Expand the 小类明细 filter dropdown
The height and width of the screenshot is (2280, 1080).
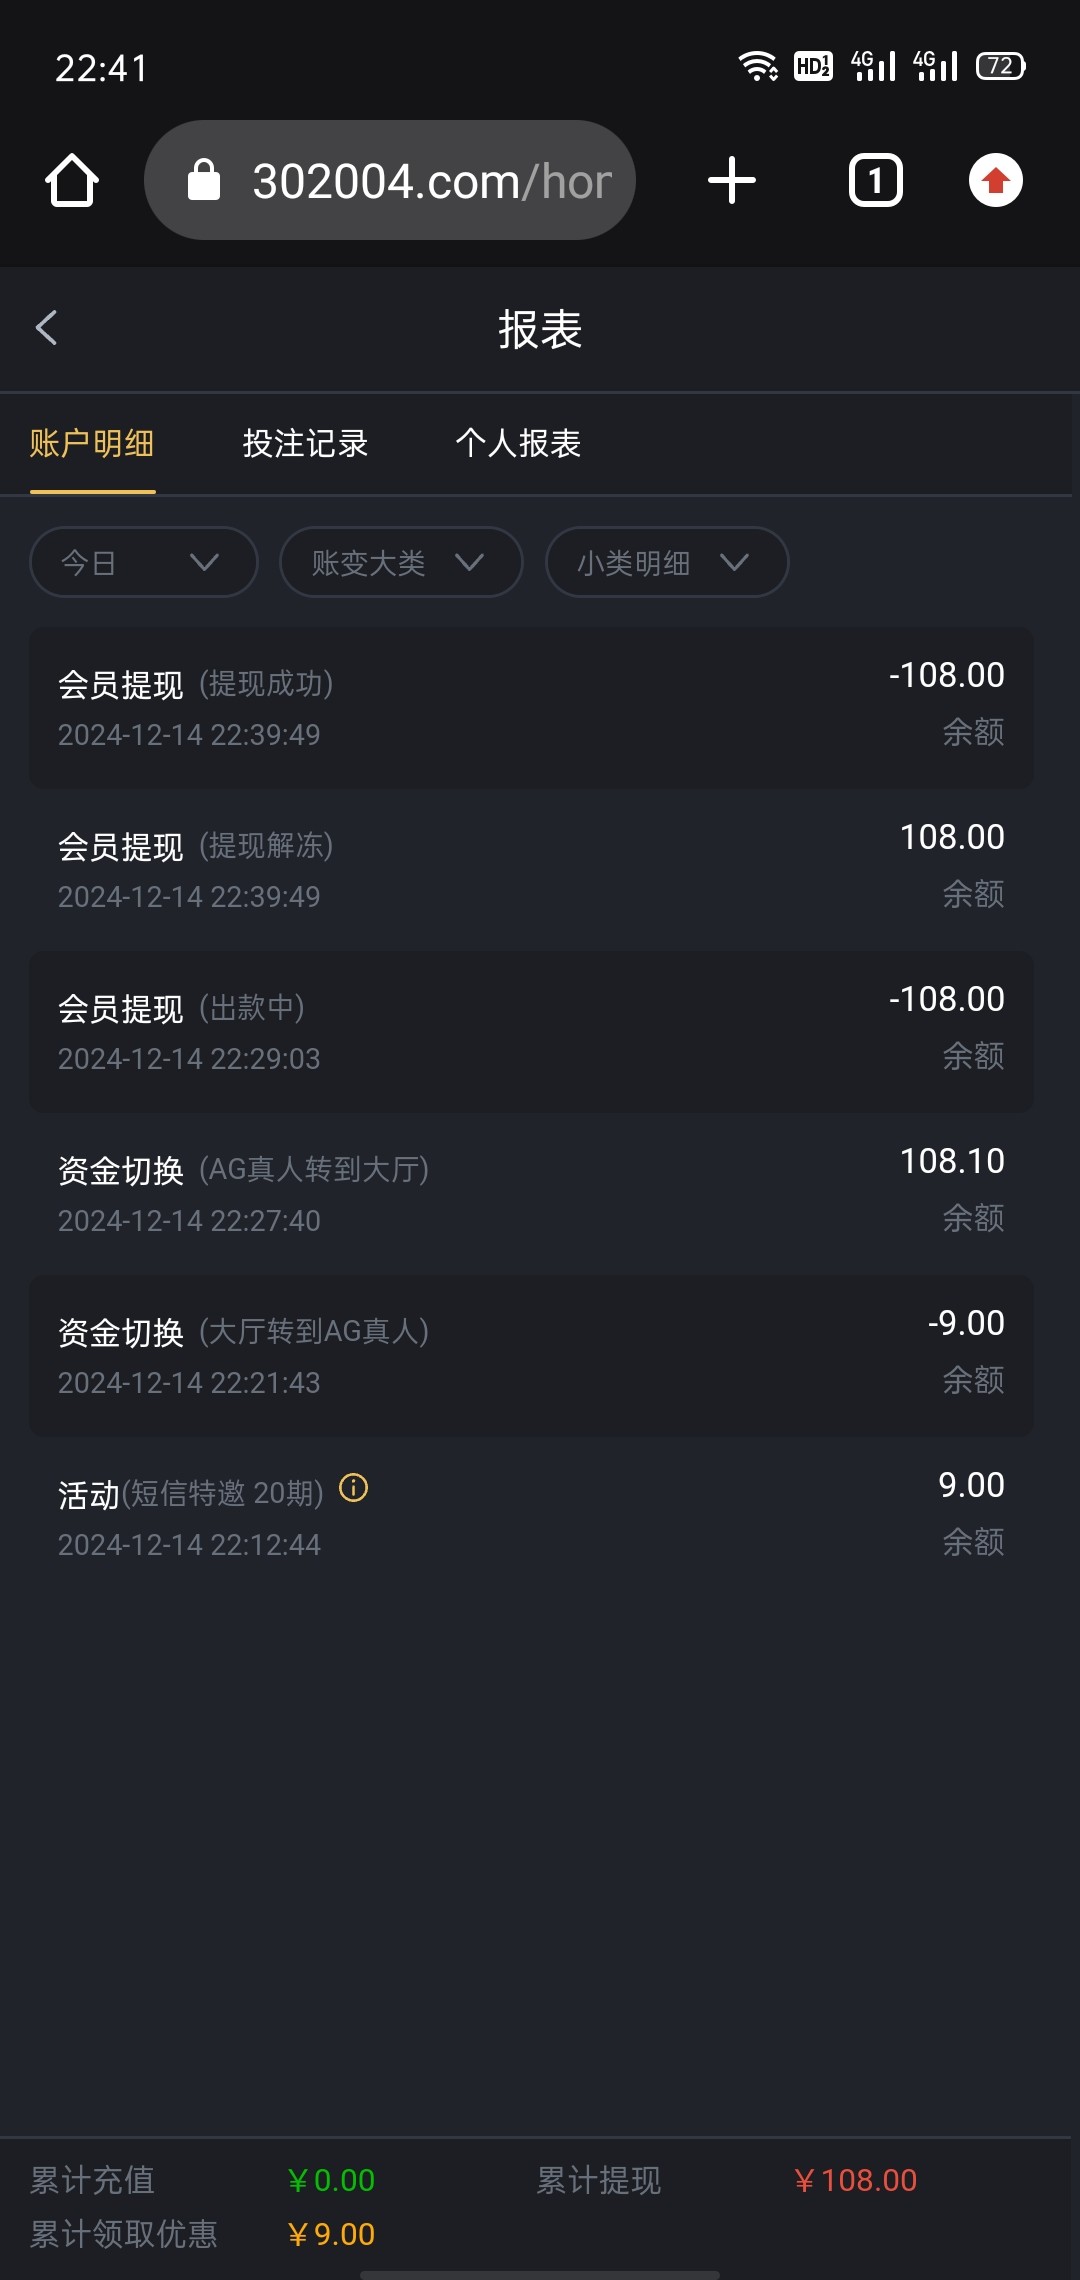point(666,562)
